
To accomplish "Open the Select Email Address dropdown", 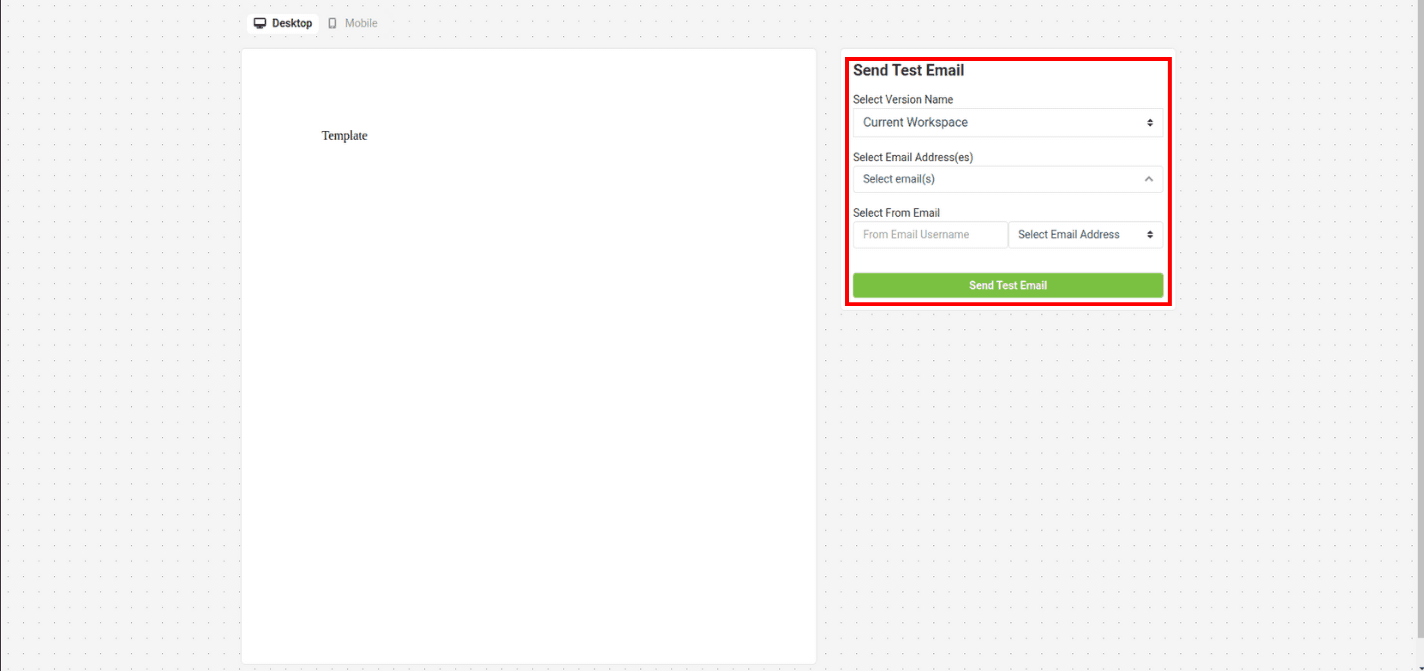I will (x=1086, y=235).
